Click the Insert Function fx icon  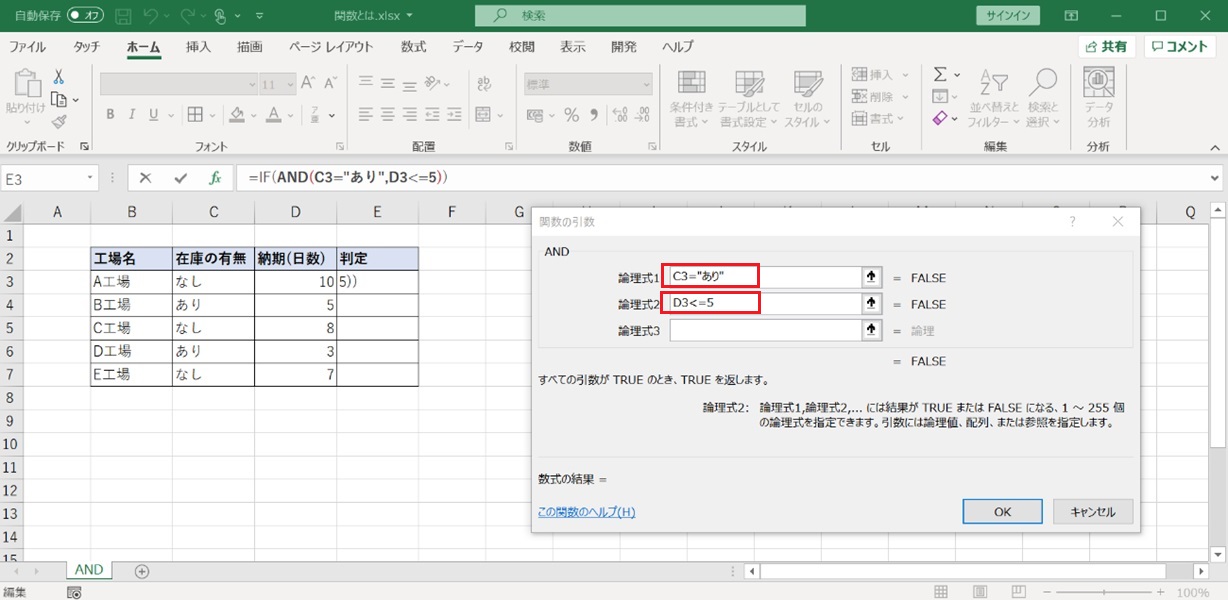214,178
